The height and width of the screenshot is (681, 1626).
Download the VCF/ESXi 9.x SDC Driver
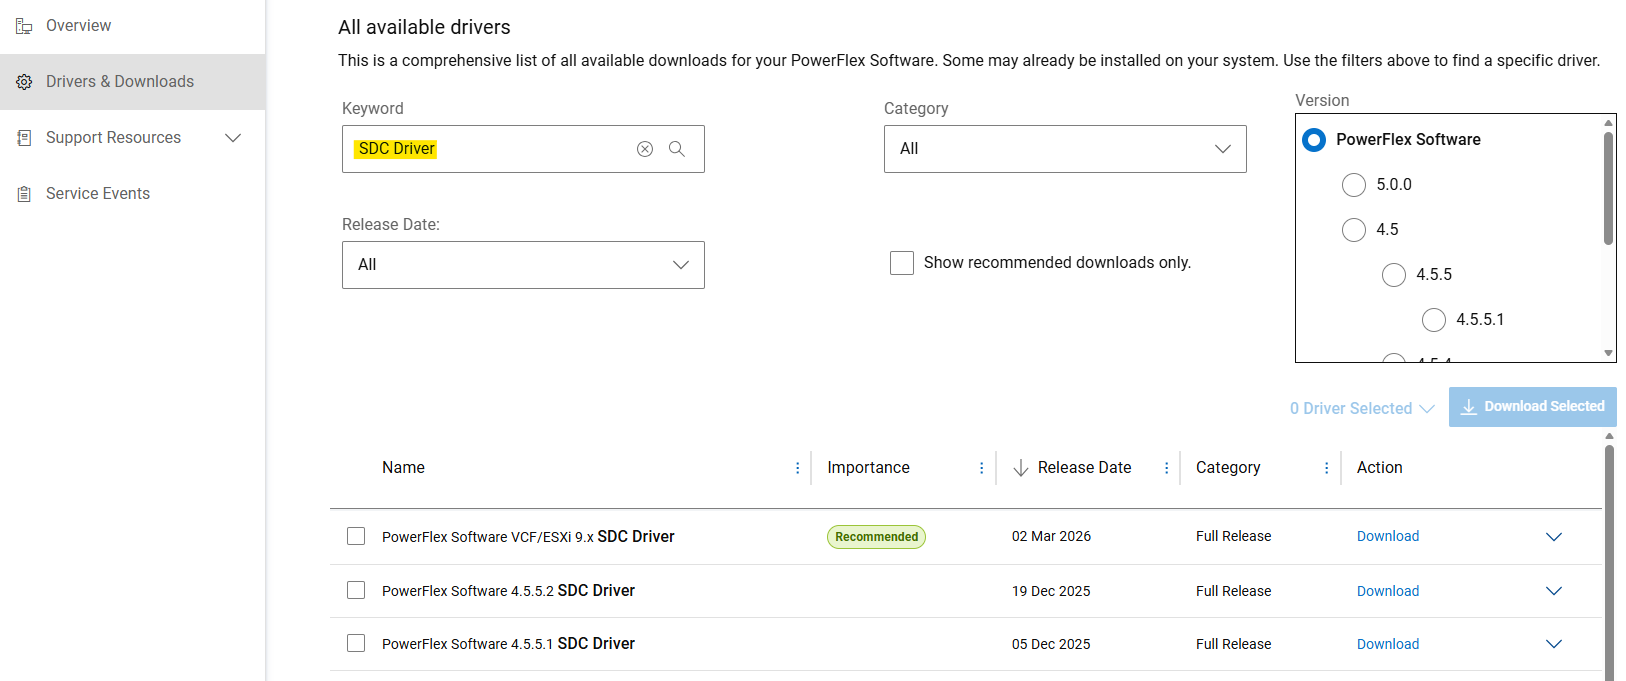coord(1388,536)
